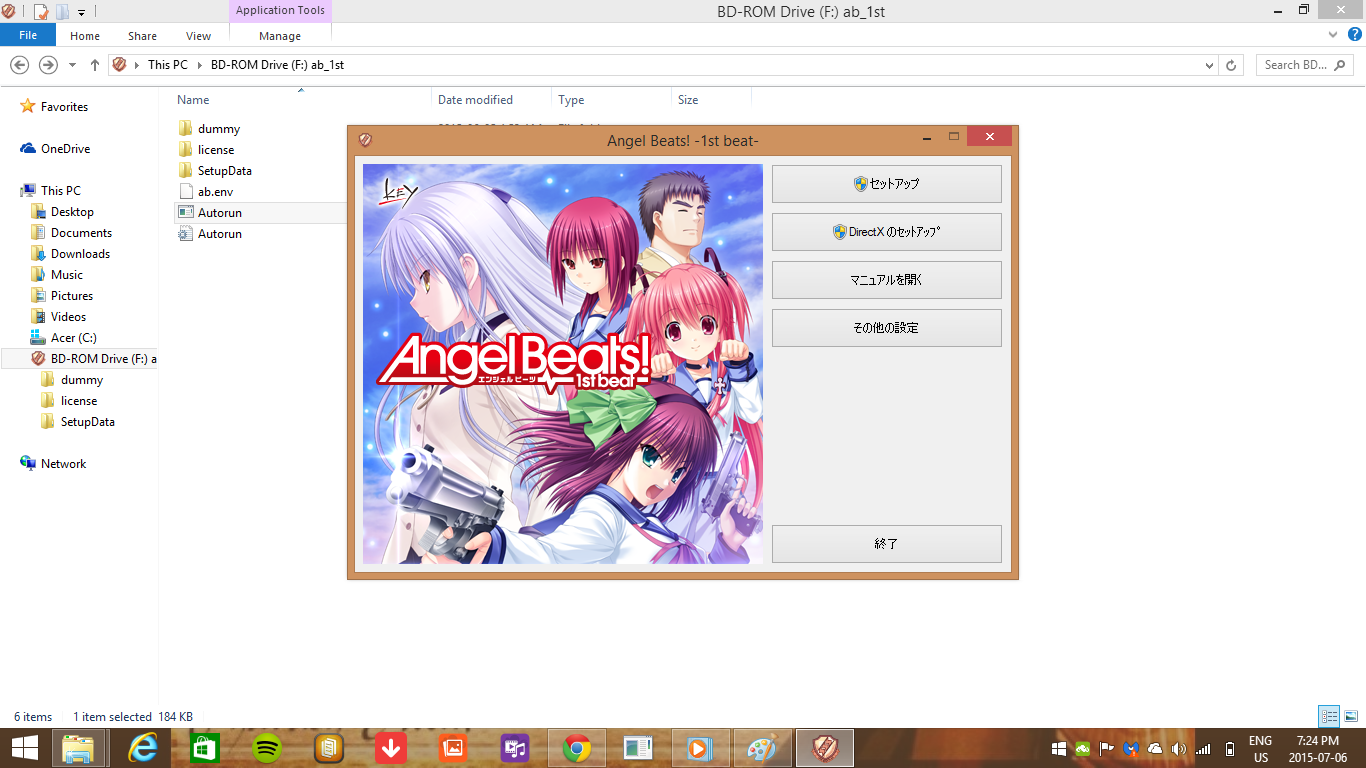Open Spotify from the taskbar

[x=267, y=747]
